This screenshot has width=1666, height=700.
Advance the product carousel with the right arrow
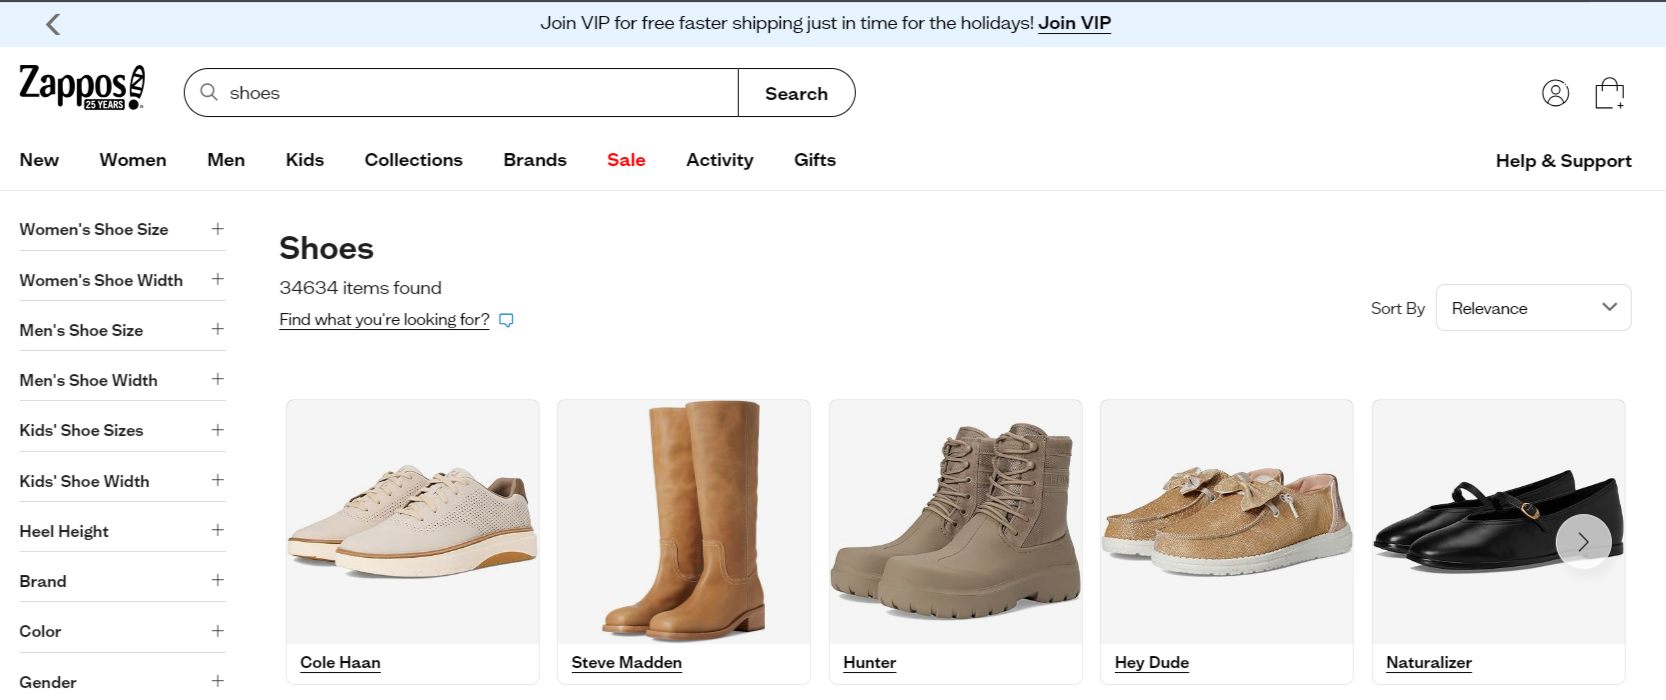[1583, 542]
